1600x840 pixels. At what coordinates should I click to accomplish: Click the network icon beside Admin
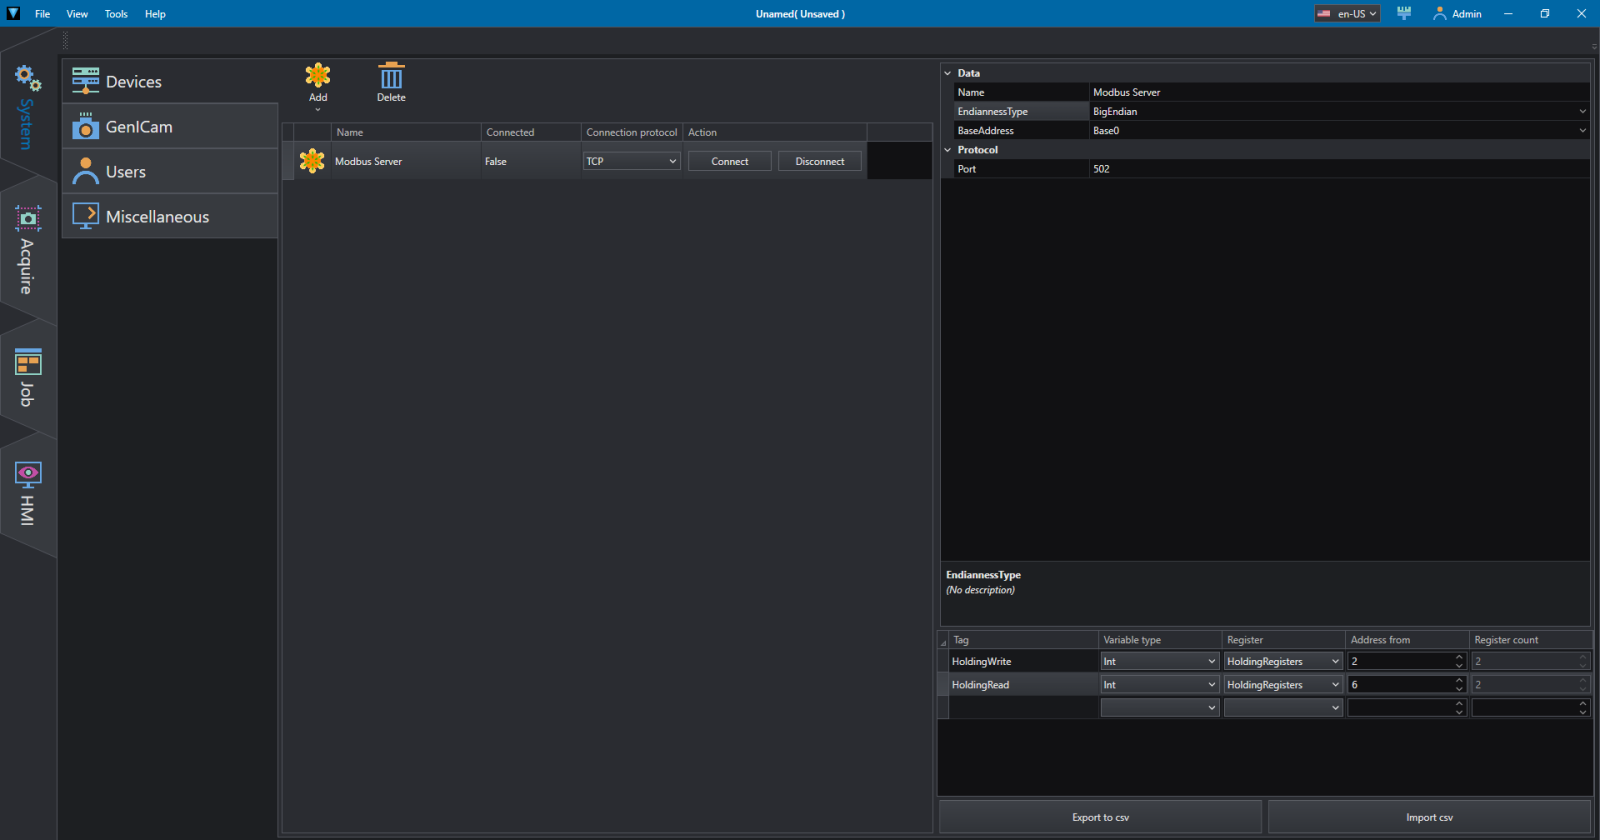tap(1404, 14)
